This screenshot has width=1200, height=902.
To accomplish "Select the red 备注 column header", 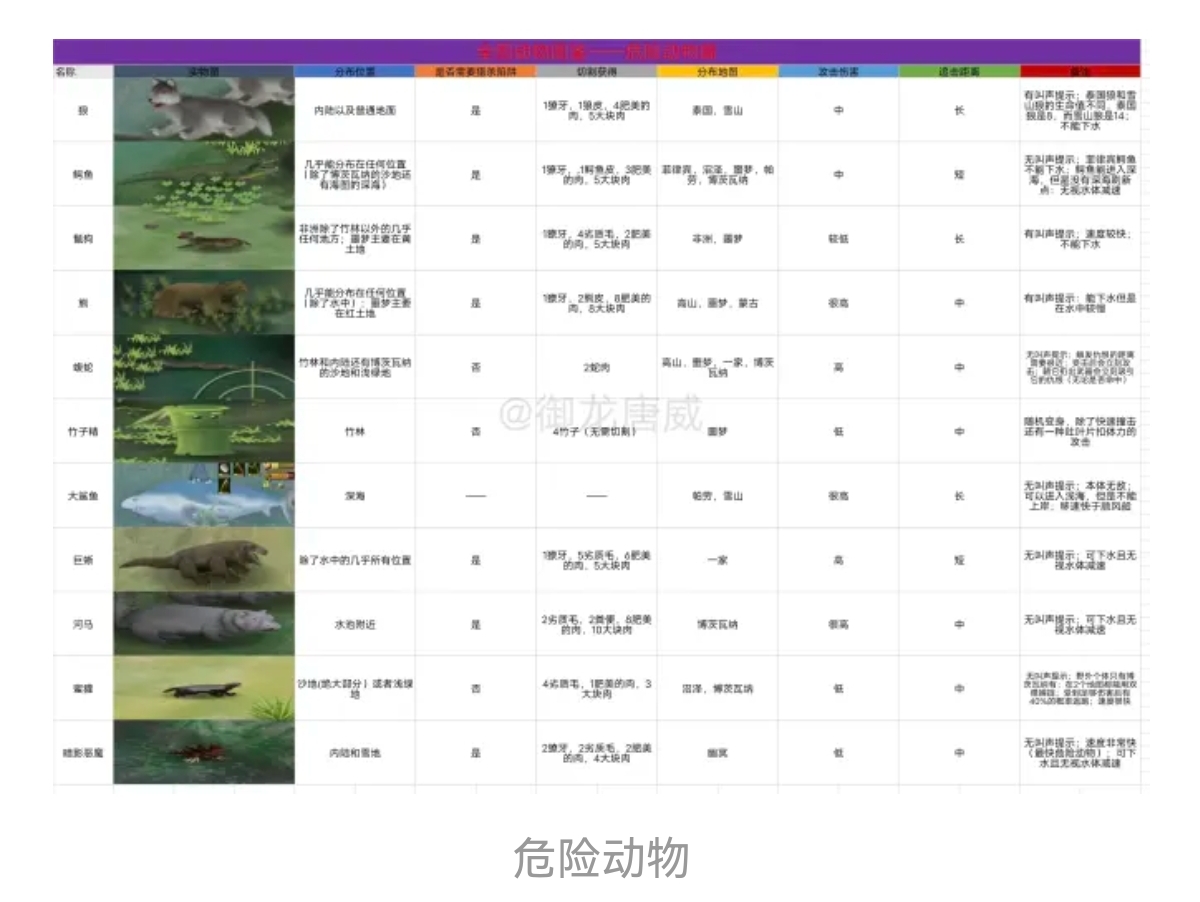I will point(1079,72).
